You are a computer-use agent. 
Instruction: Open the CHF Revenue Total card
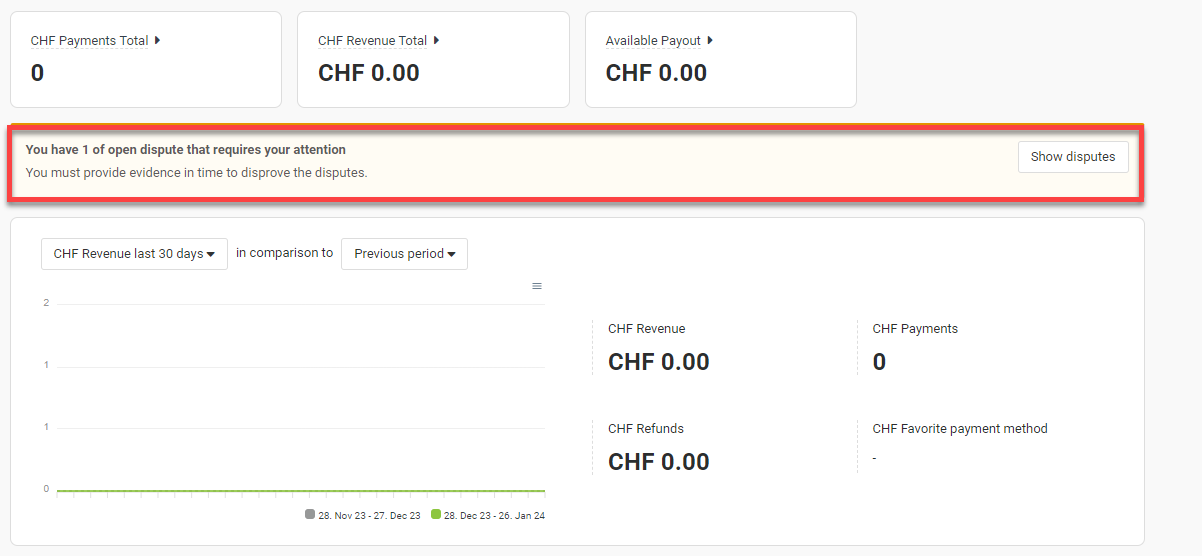(x=433, y=60)
